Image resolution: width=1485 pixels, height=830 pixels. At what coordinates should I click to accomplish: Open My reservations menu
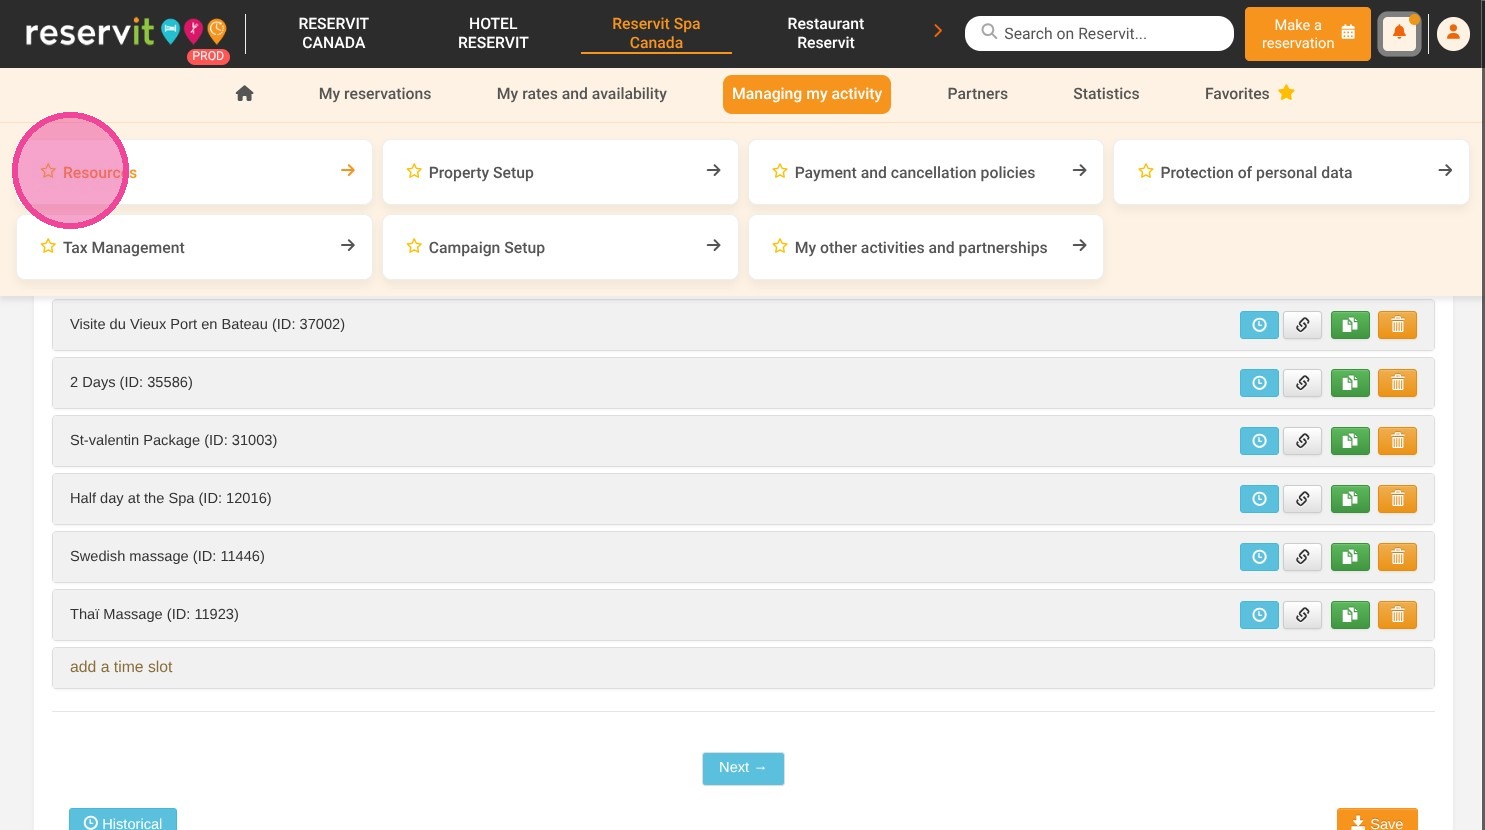(375, 94)
